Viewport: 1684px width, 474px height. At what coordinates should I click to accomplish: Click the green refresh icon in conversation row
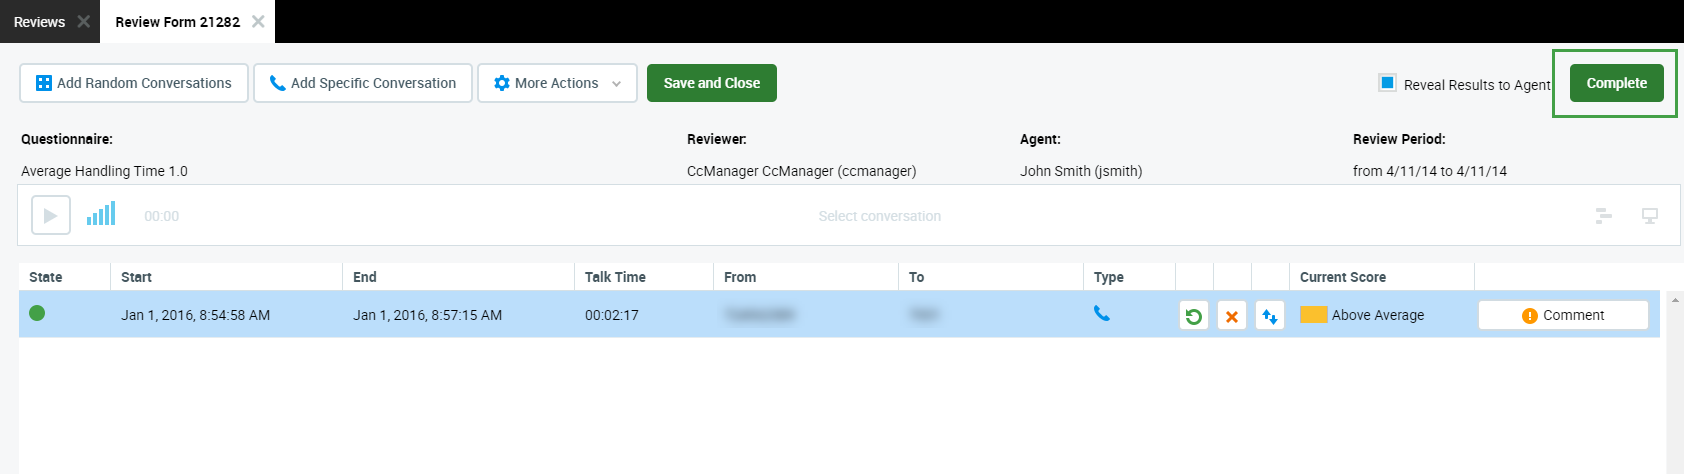tap(1193, 316)
